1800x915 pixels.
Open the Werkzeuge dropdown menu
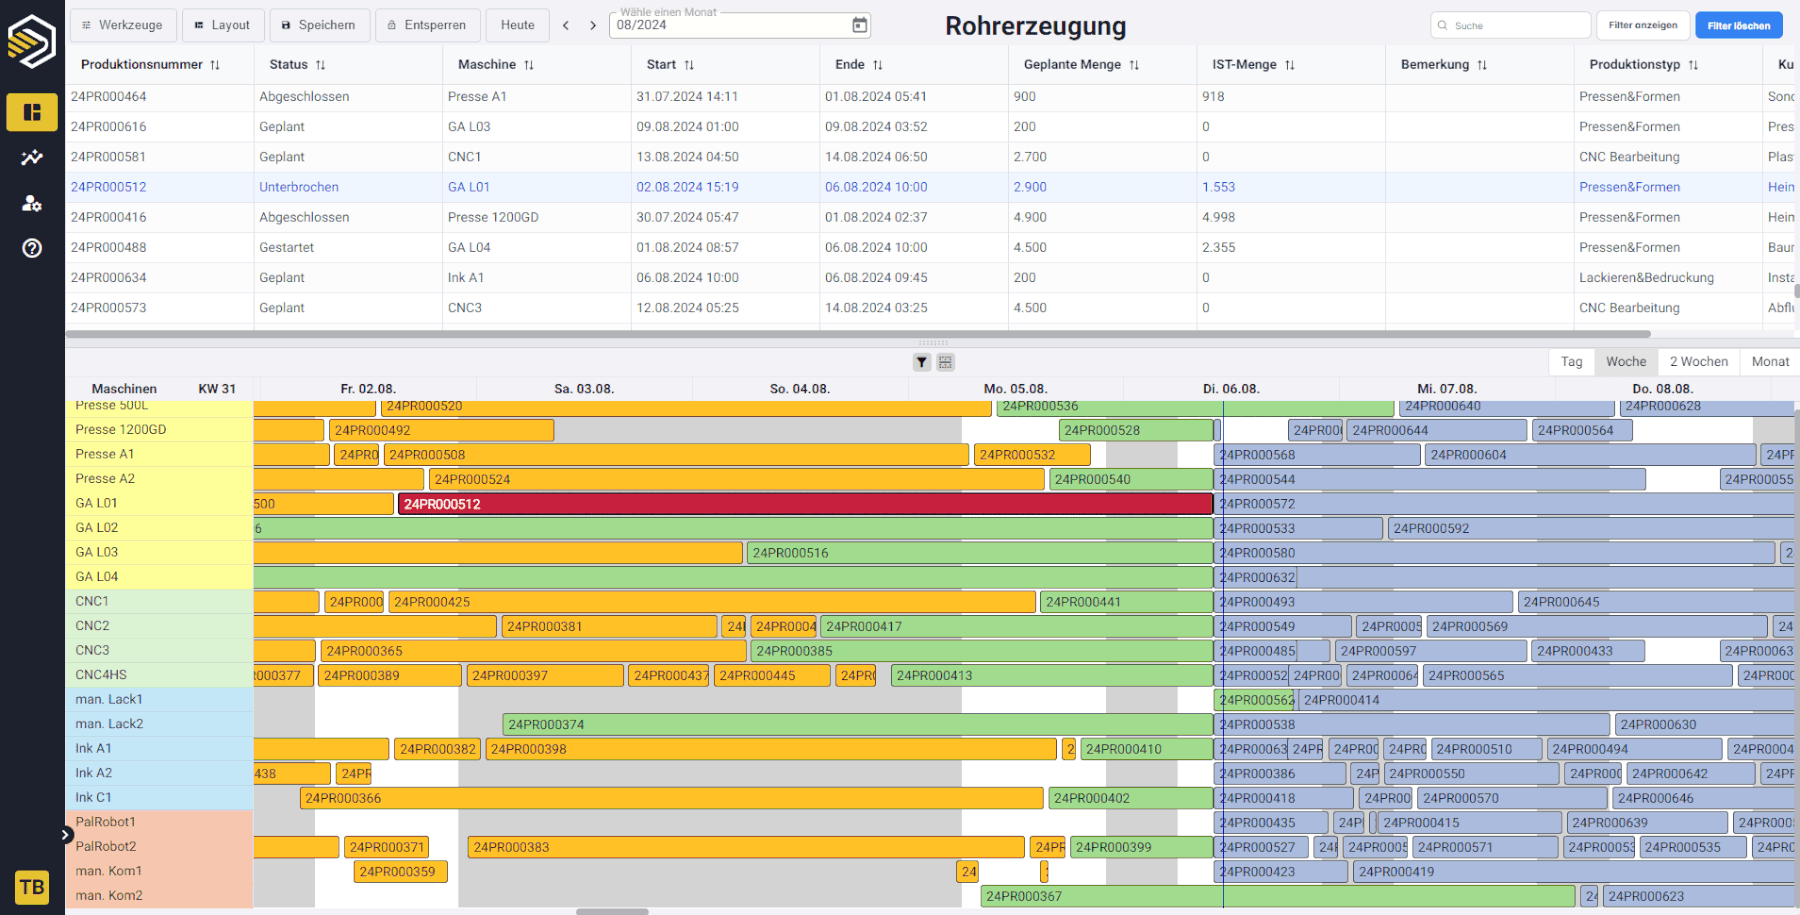click(x=122, y=25)
